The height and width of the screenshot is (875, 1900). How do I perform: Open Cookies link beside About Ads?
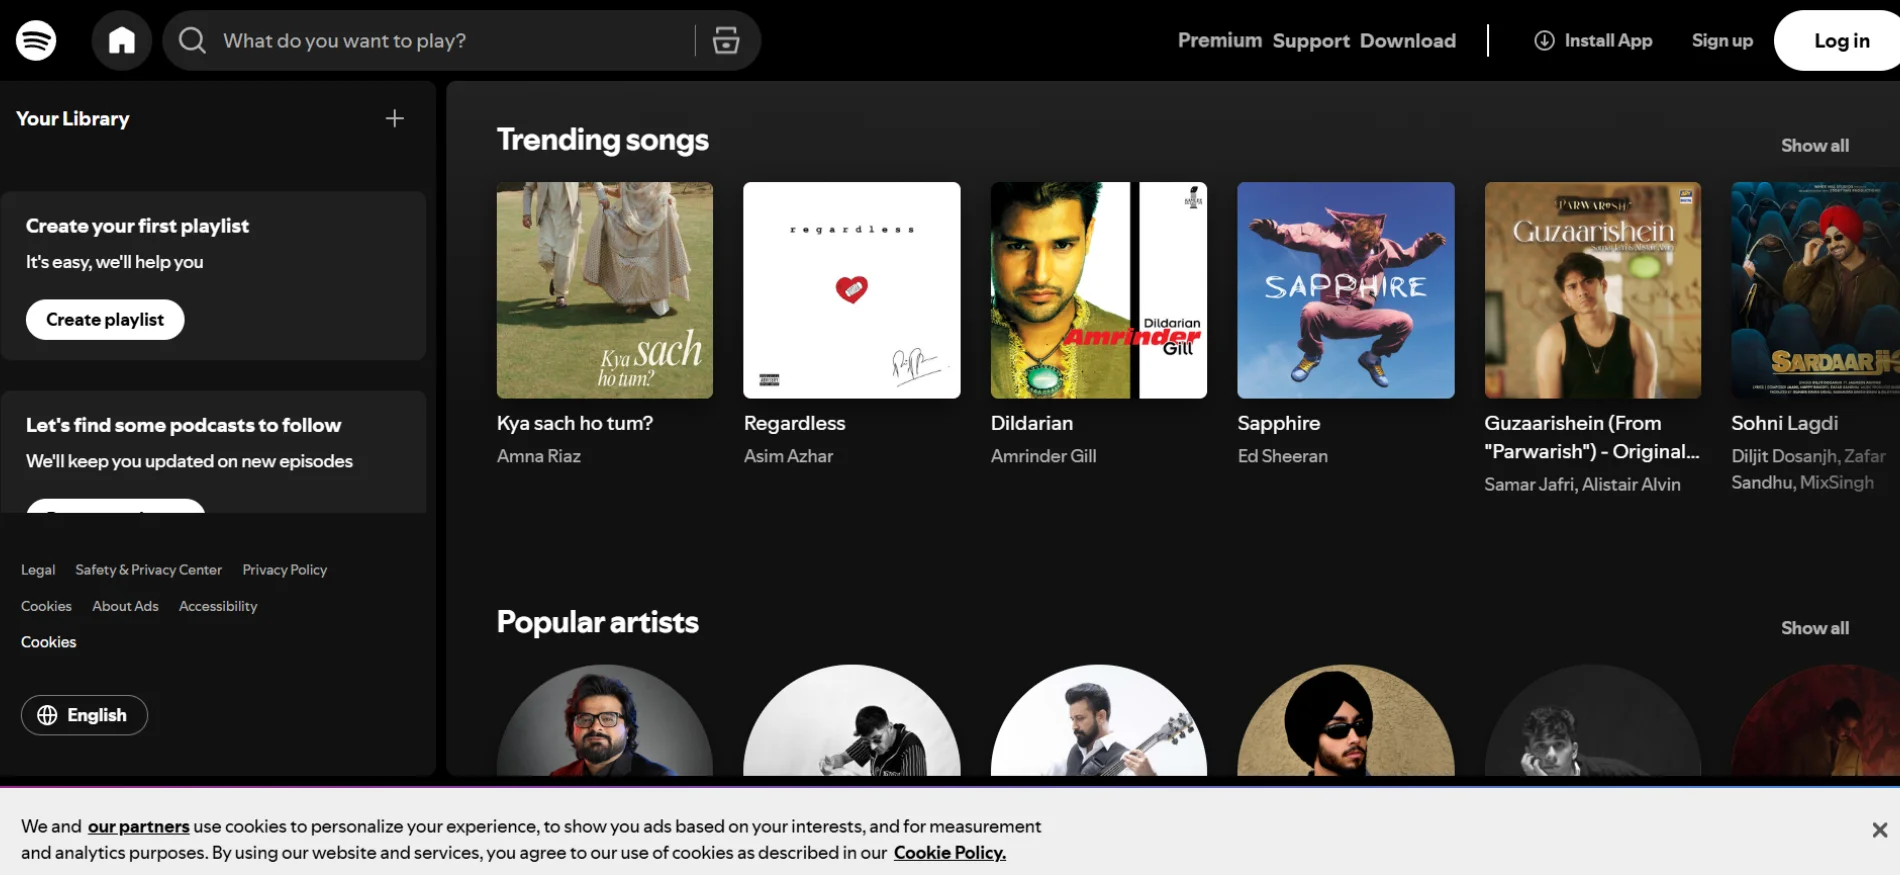click(x=46, y=606)
